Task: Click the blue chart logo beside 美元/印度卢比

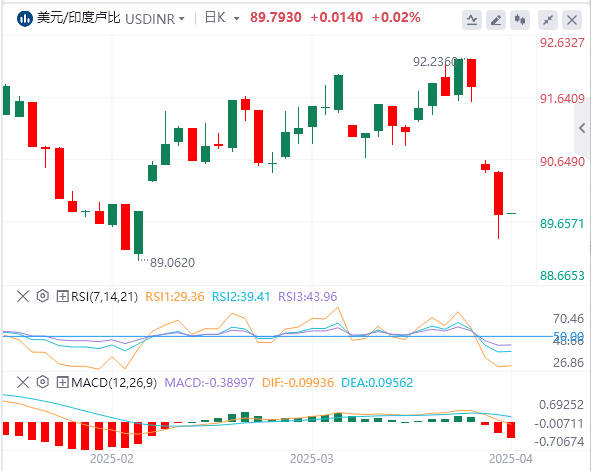Action: point(25,18)
